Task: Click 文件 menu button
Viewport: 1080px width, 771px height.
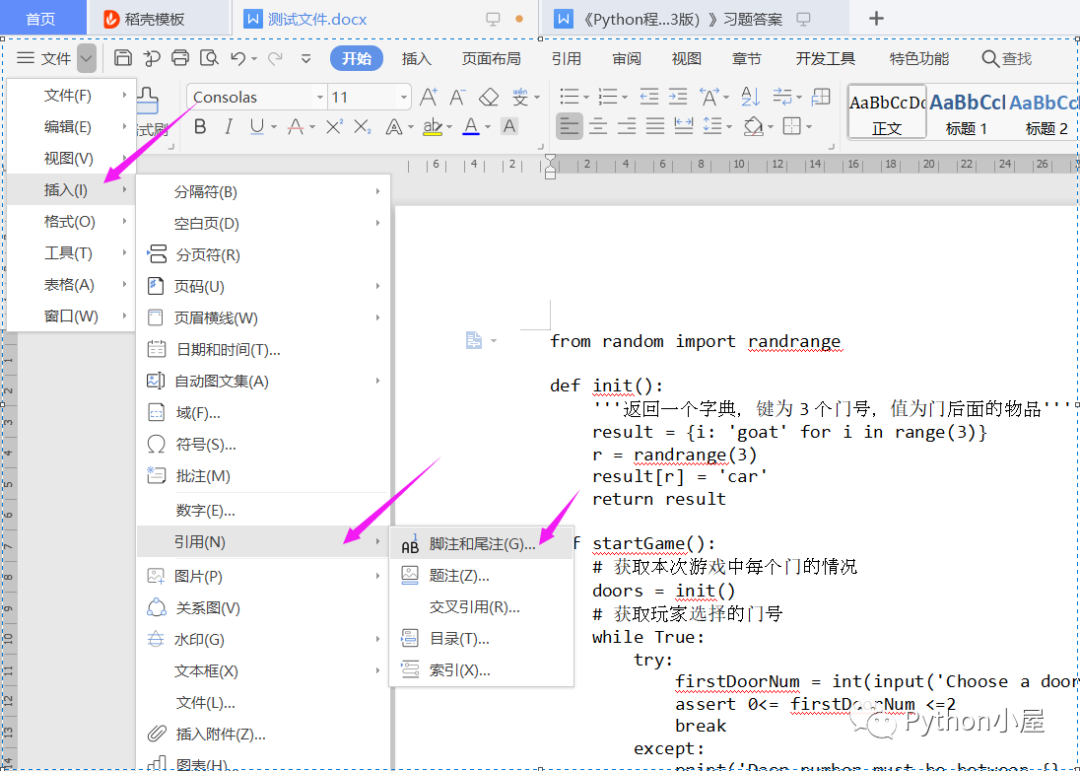Action: (44, 59)
